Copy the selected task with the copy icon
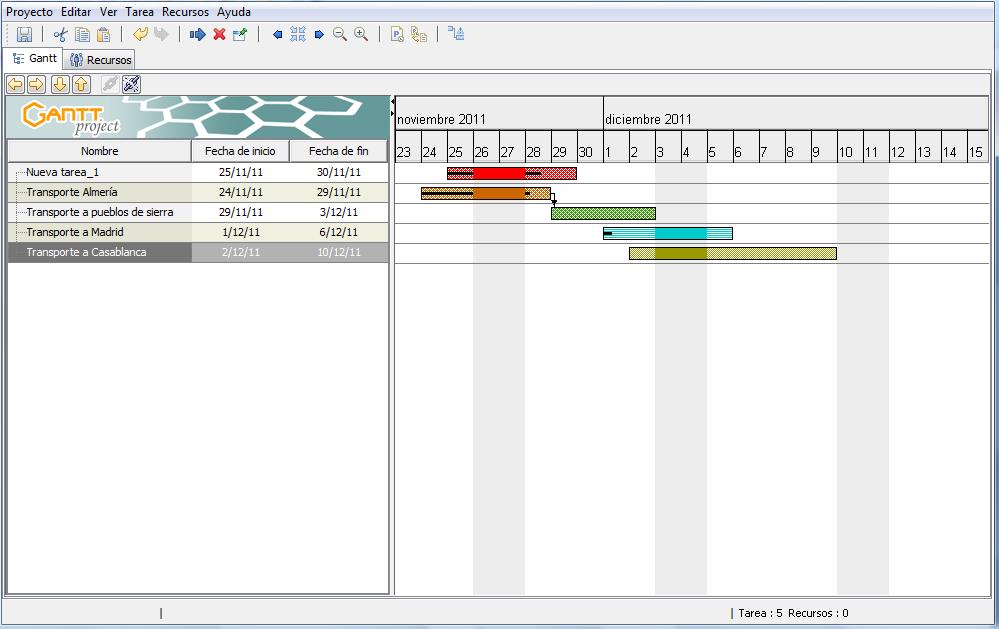This screenshot has width=999, height=629. click(x=82, y=34)
